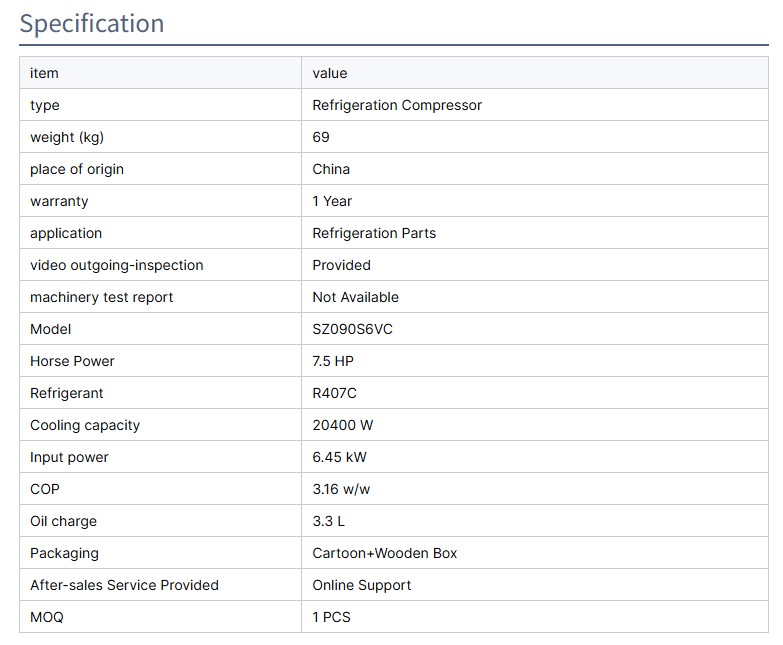Viewport: 783px width, 645px height.
Task: Click the 3.3 L oil charge value
Action: coord(328,521)
